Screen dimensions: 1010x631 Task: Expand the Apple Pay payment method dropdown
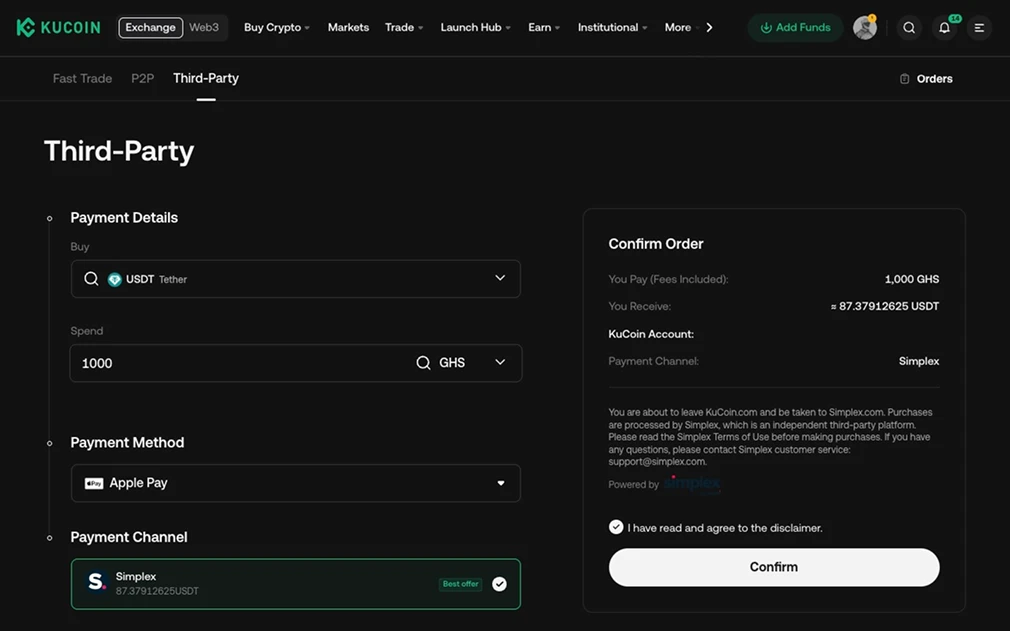(501, 483)
